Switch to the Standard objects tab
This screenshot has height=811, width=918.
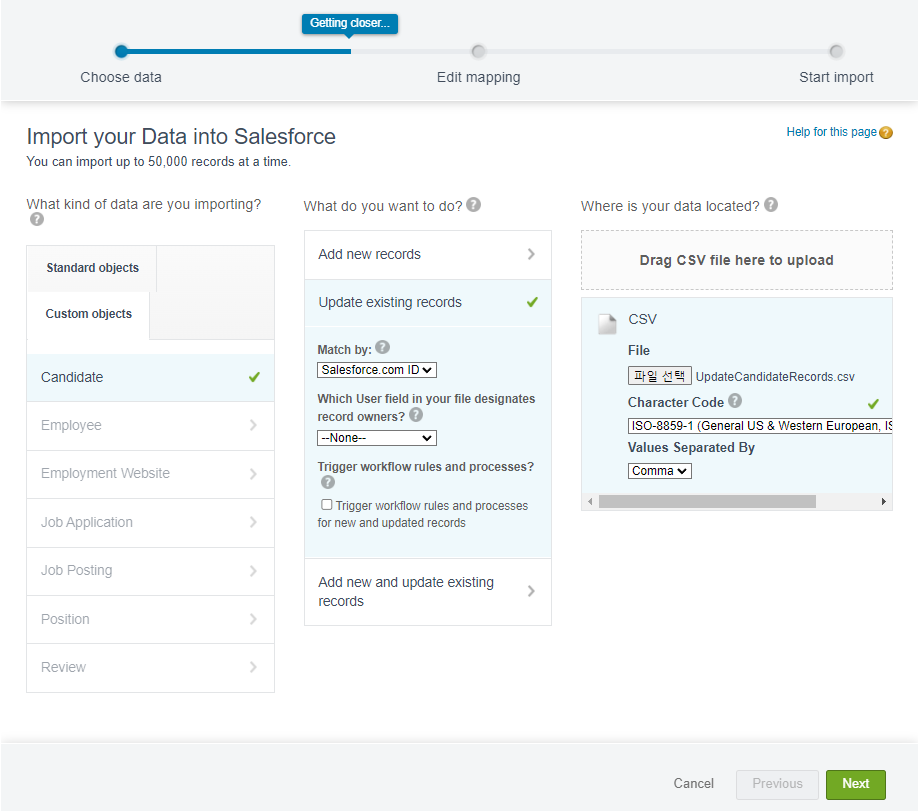(x=92, y=268)
